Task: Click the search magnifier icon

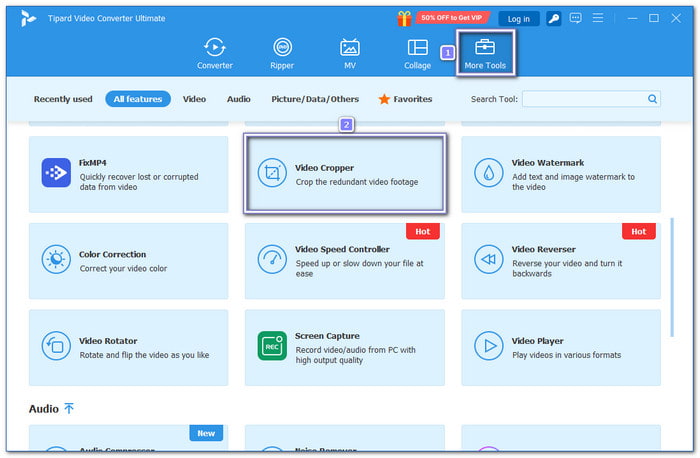Action: [652, 99]
